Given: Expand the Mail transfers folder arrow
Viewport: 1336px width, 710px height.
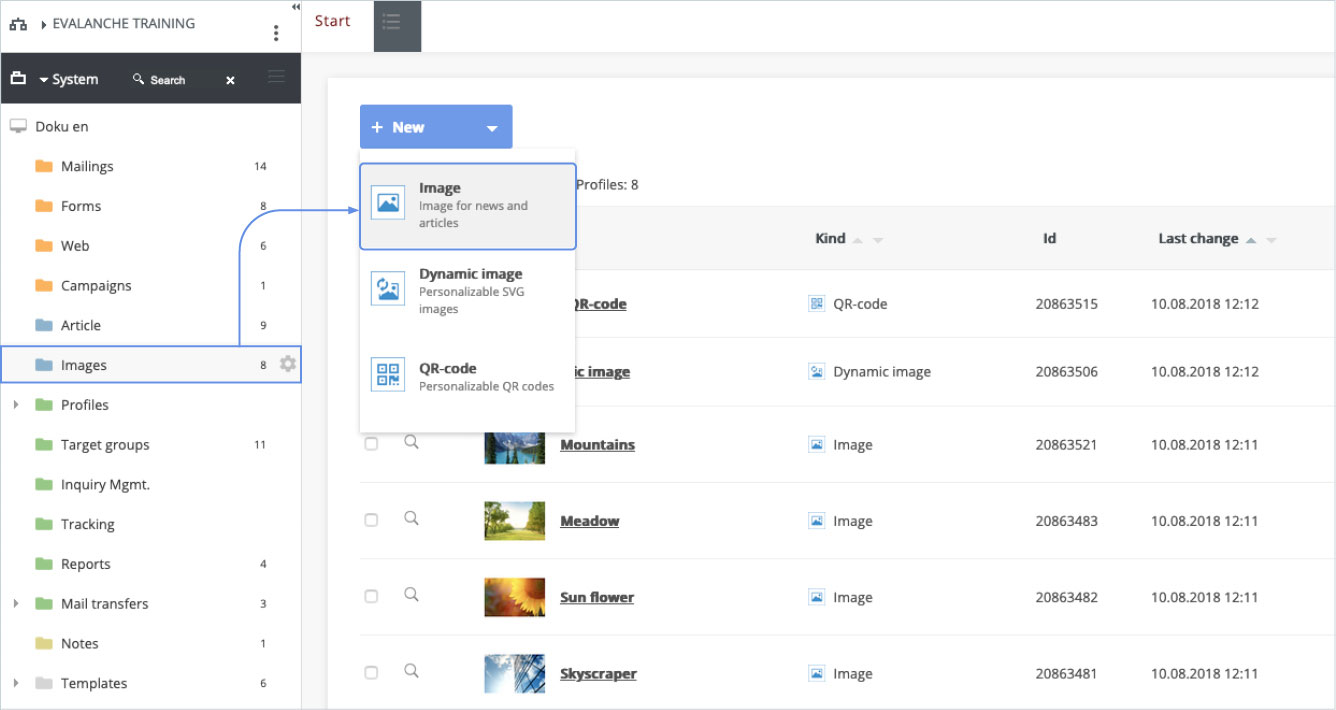Looking at the screenshot, I should 16,604.
